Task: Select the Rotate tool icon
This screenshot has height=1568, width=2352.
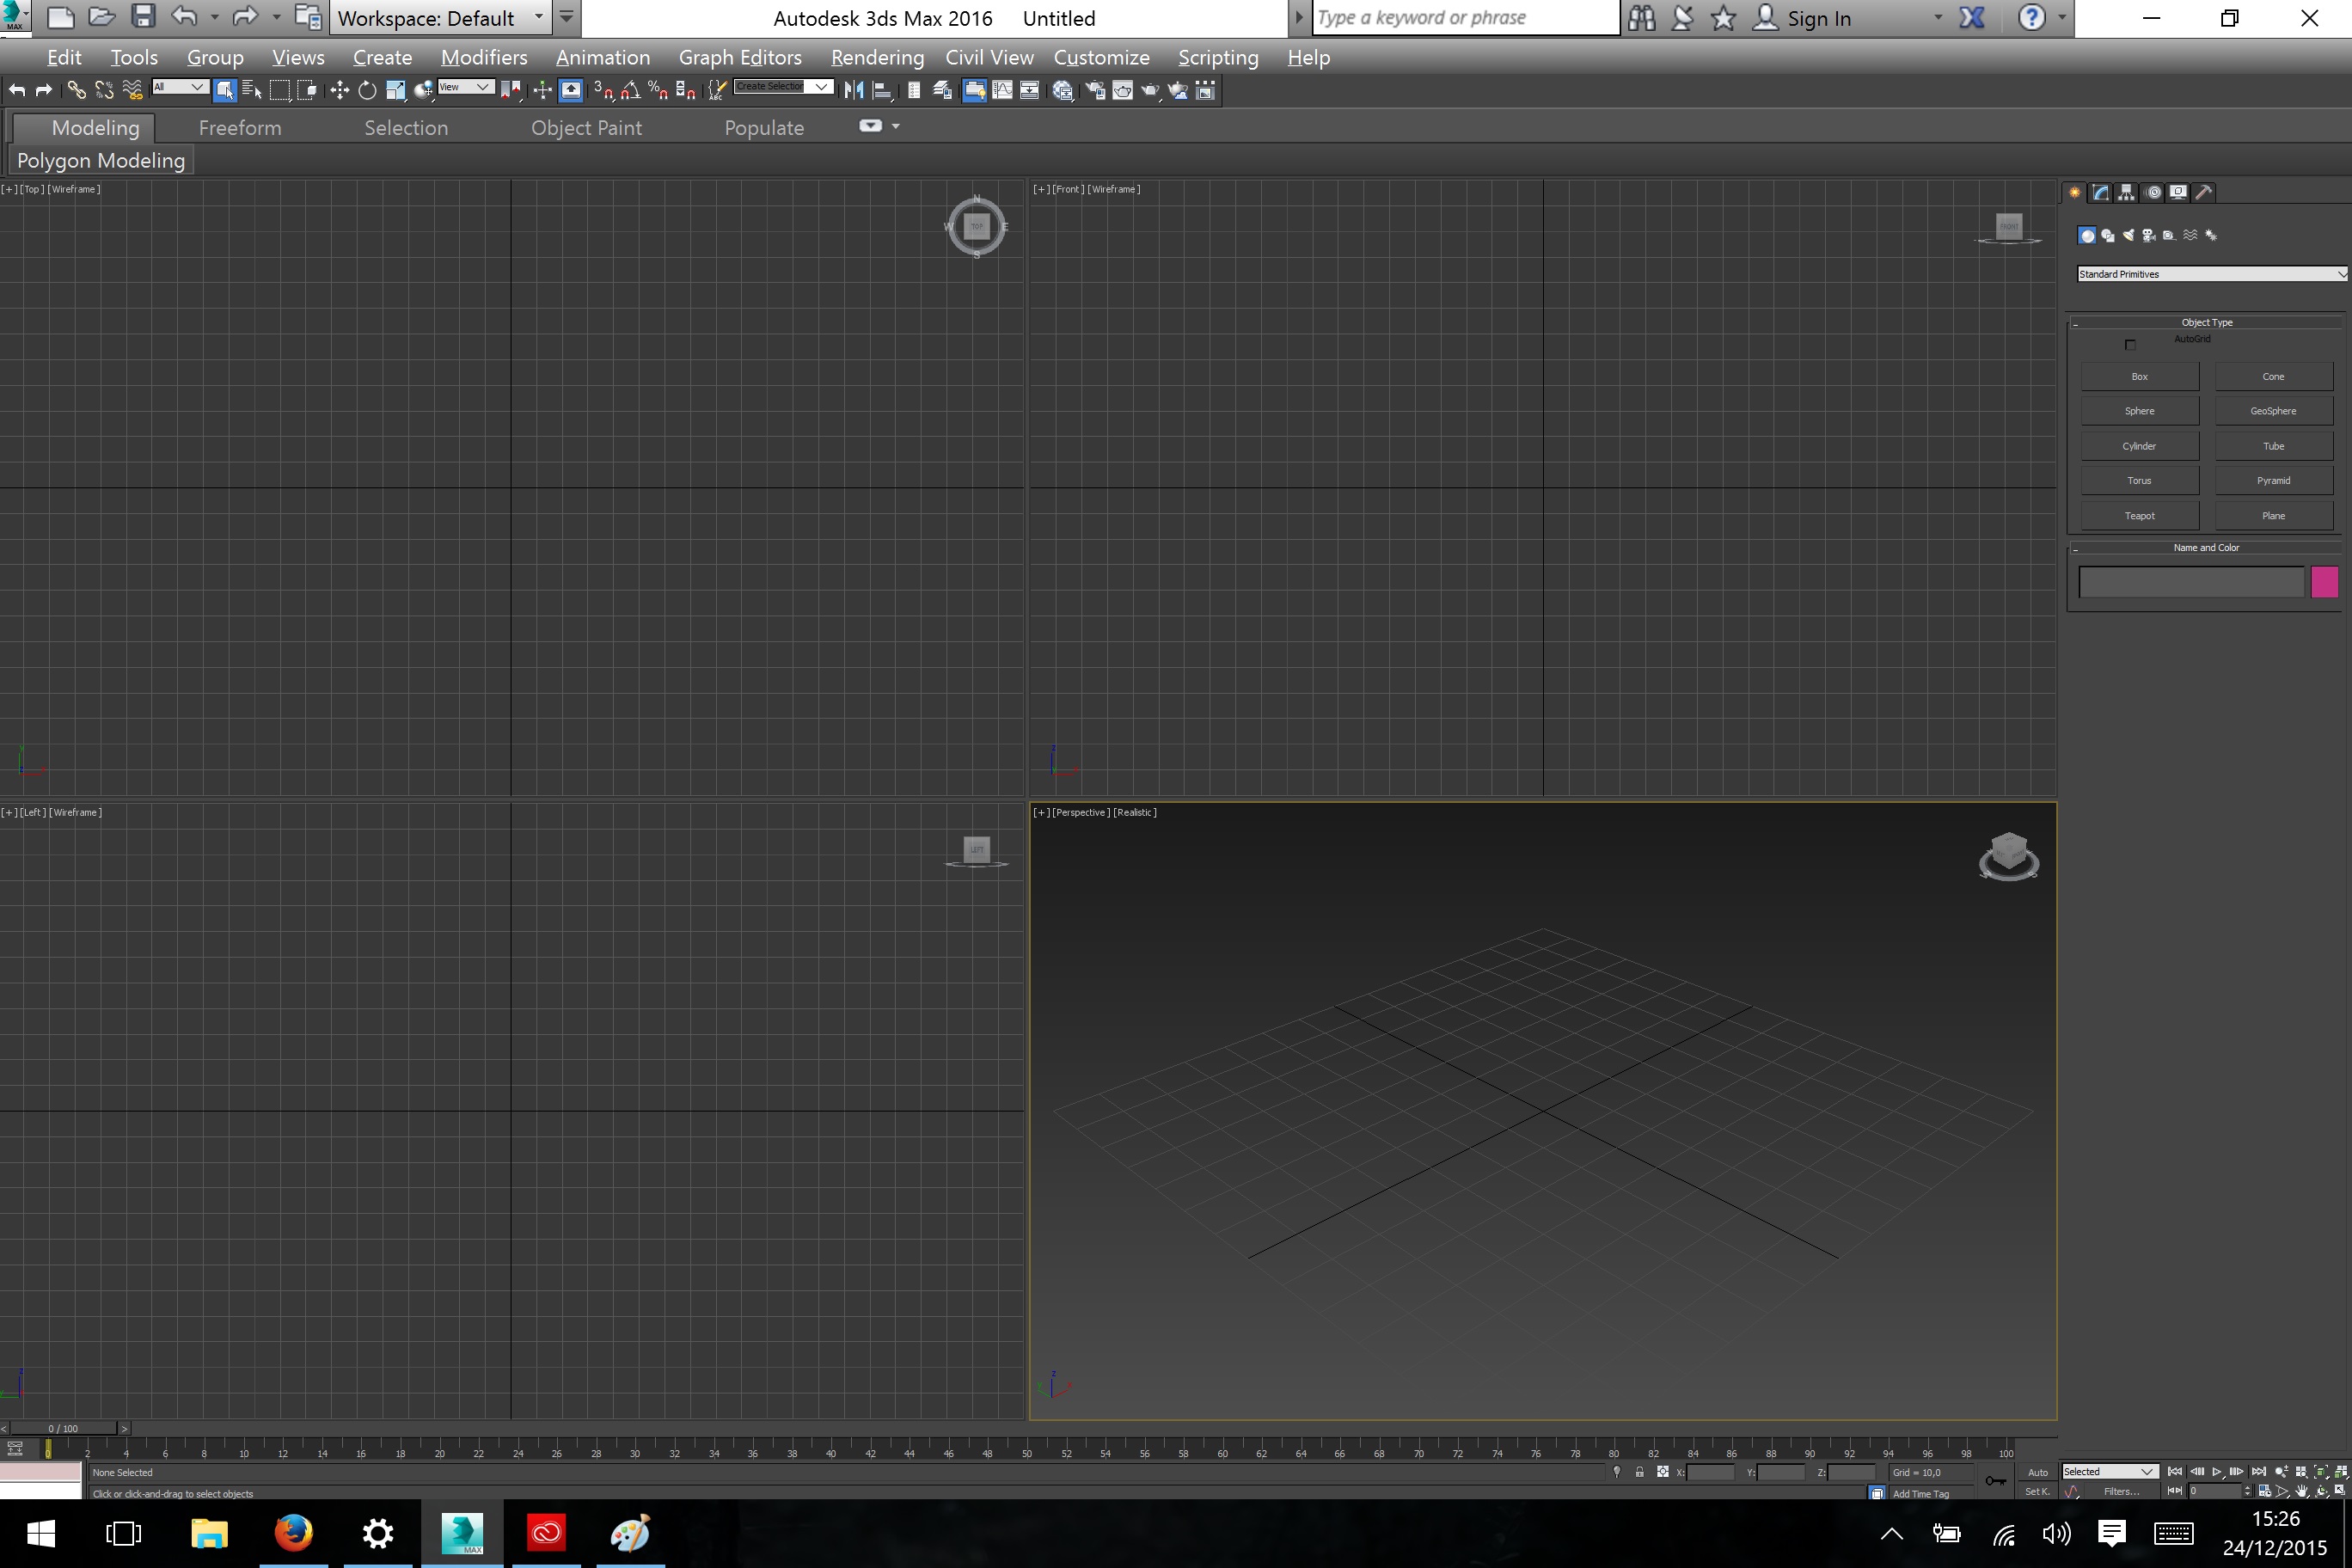Action: coord(367,91)
